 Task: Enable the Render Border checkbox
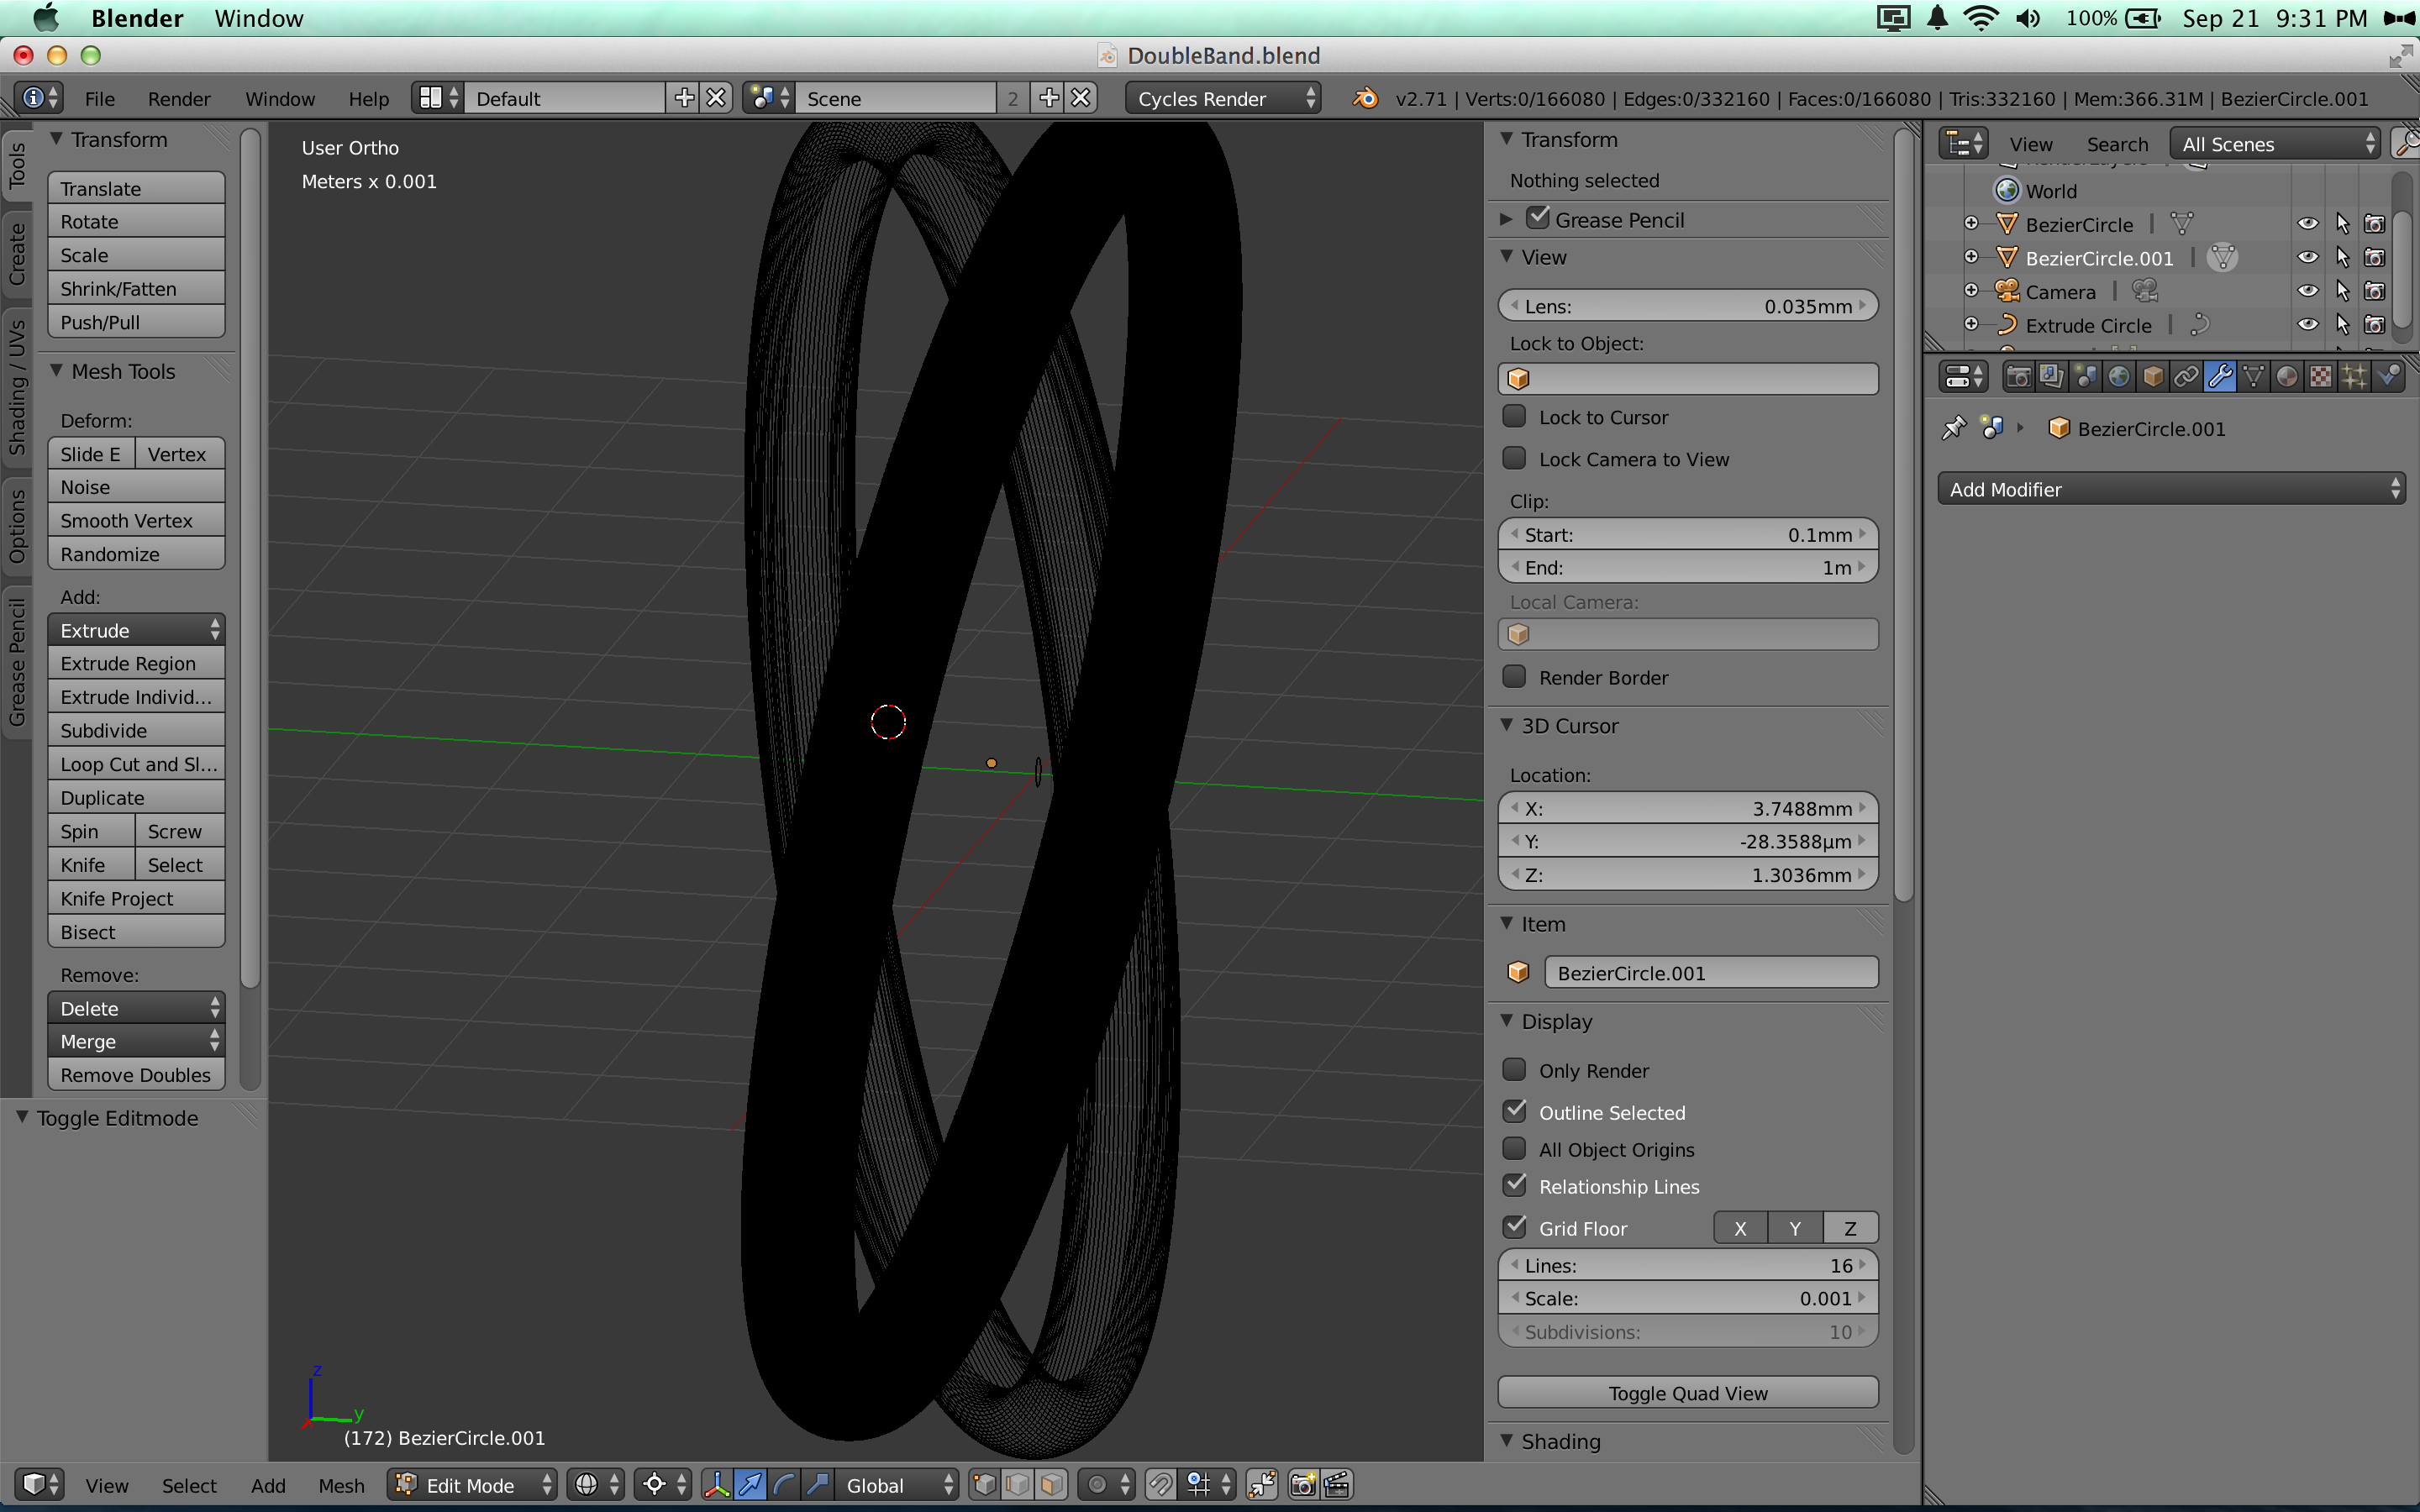[x=1514, y=676]
